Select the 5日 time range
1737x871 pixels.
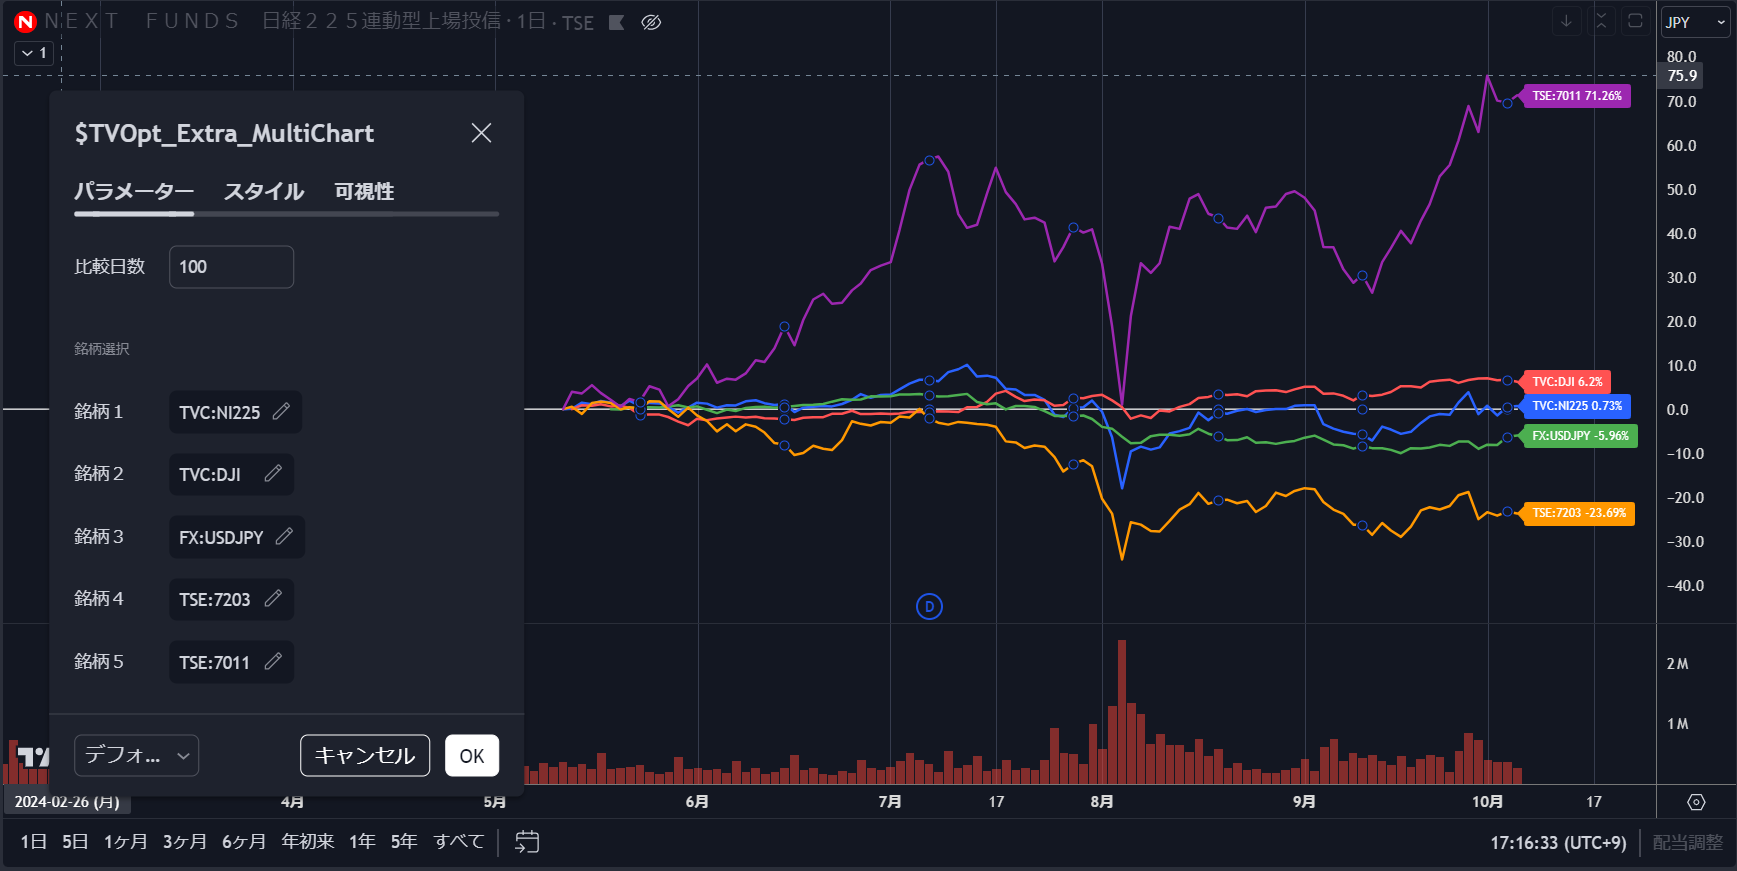click(x=75, y=842)
